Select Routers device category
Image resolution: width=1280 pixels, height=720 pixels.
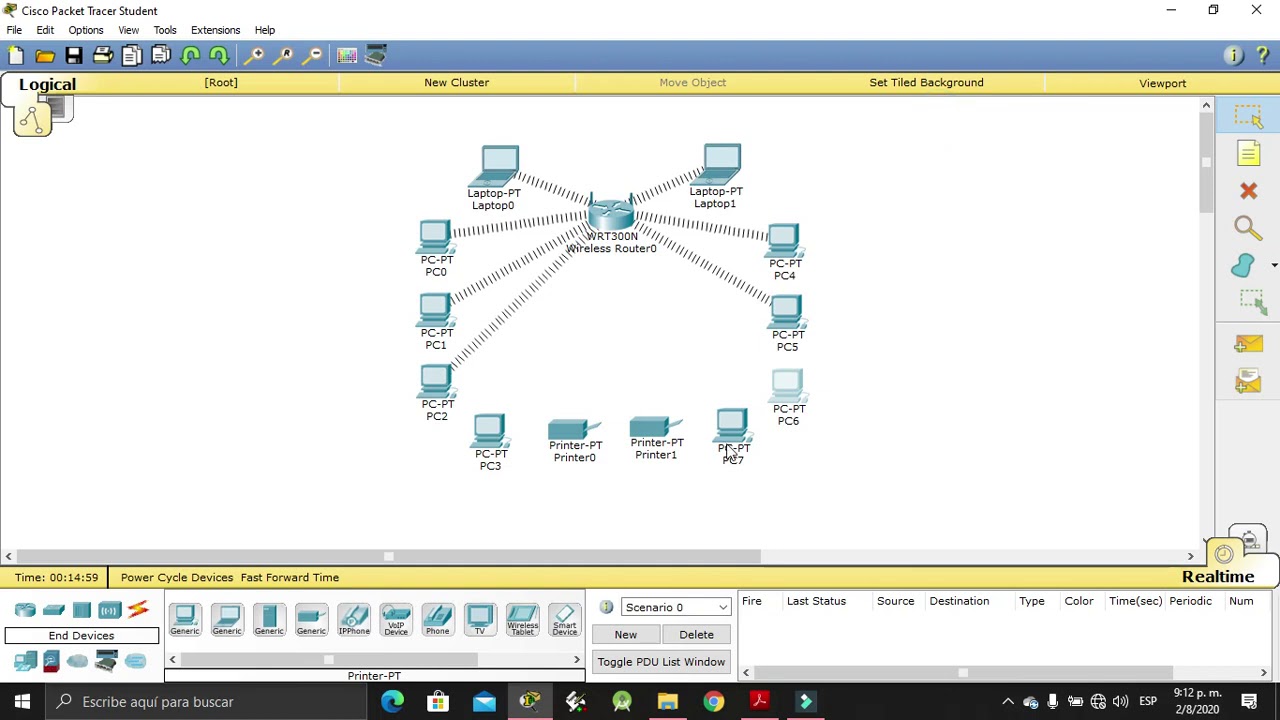click(x=25, y=610)
